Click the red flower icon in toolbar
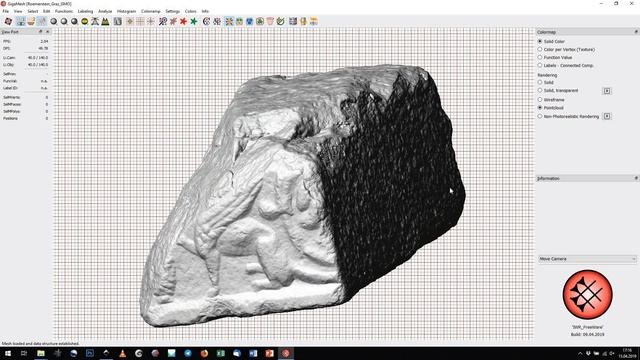The image size is (640, 360). click(8, 21)
